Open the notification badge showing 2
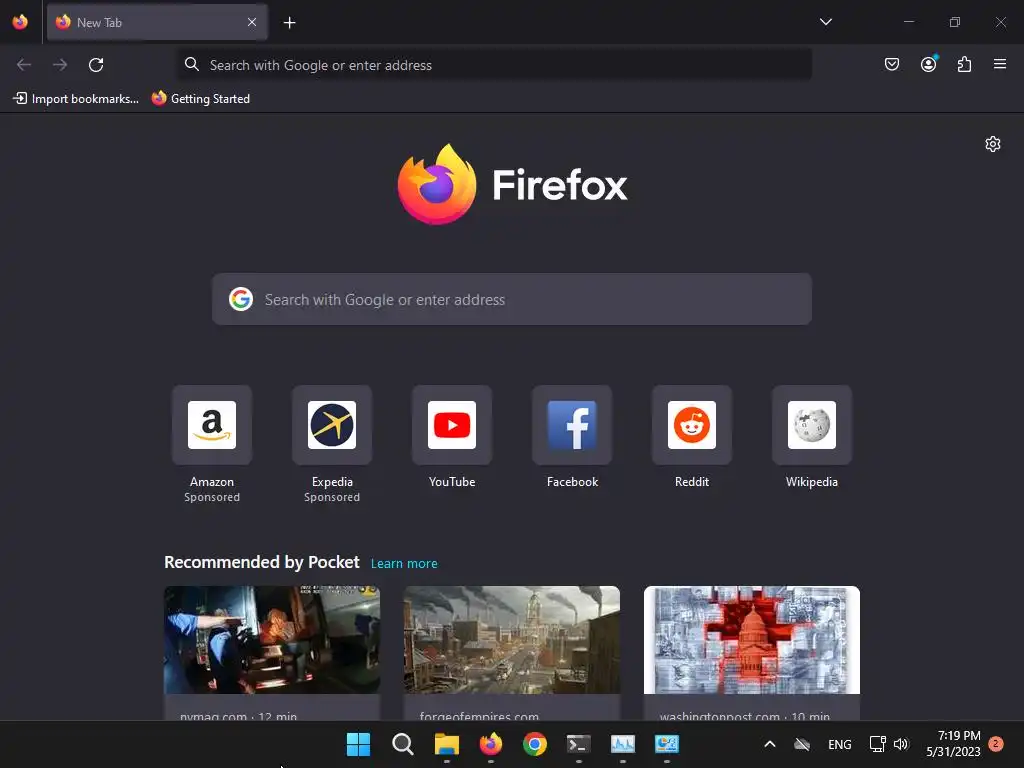The image size is (1024, 768). pyautogui.click(x=996, y=744)
